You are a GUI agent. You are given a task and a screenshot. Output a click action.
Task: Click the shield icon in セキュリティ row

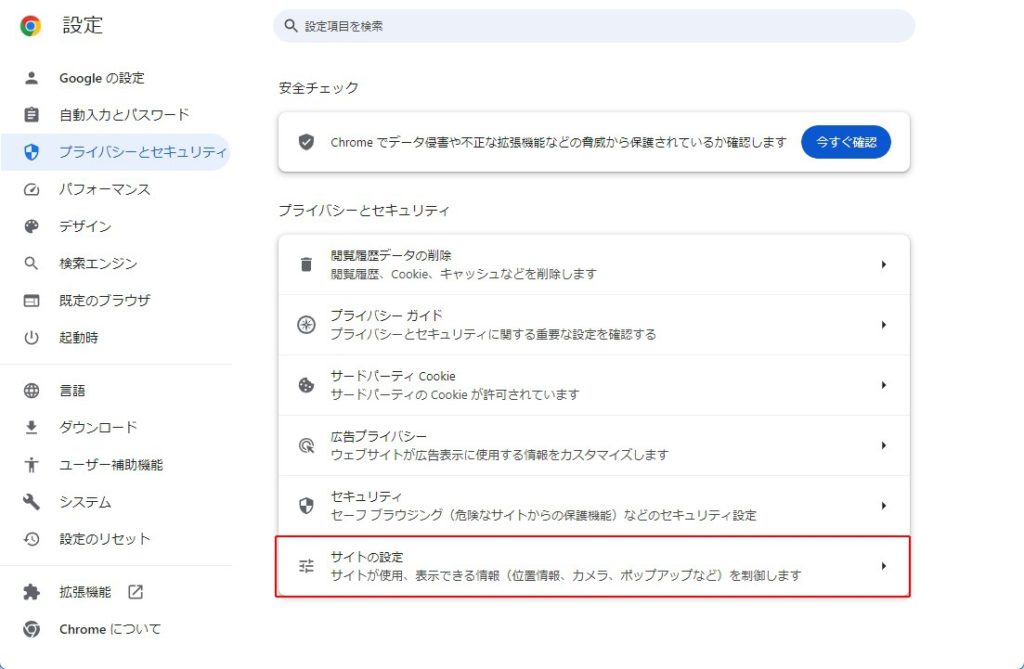(x=306, y=506)
